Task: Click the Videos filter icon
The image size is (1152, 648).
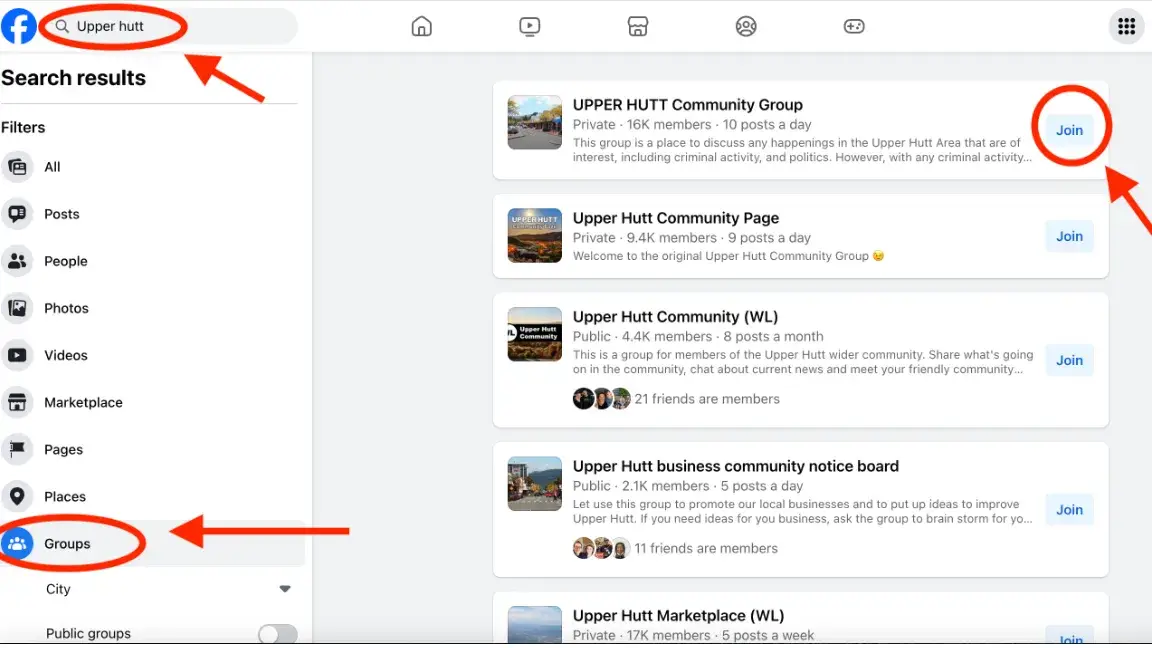Action: click(17, 355)
